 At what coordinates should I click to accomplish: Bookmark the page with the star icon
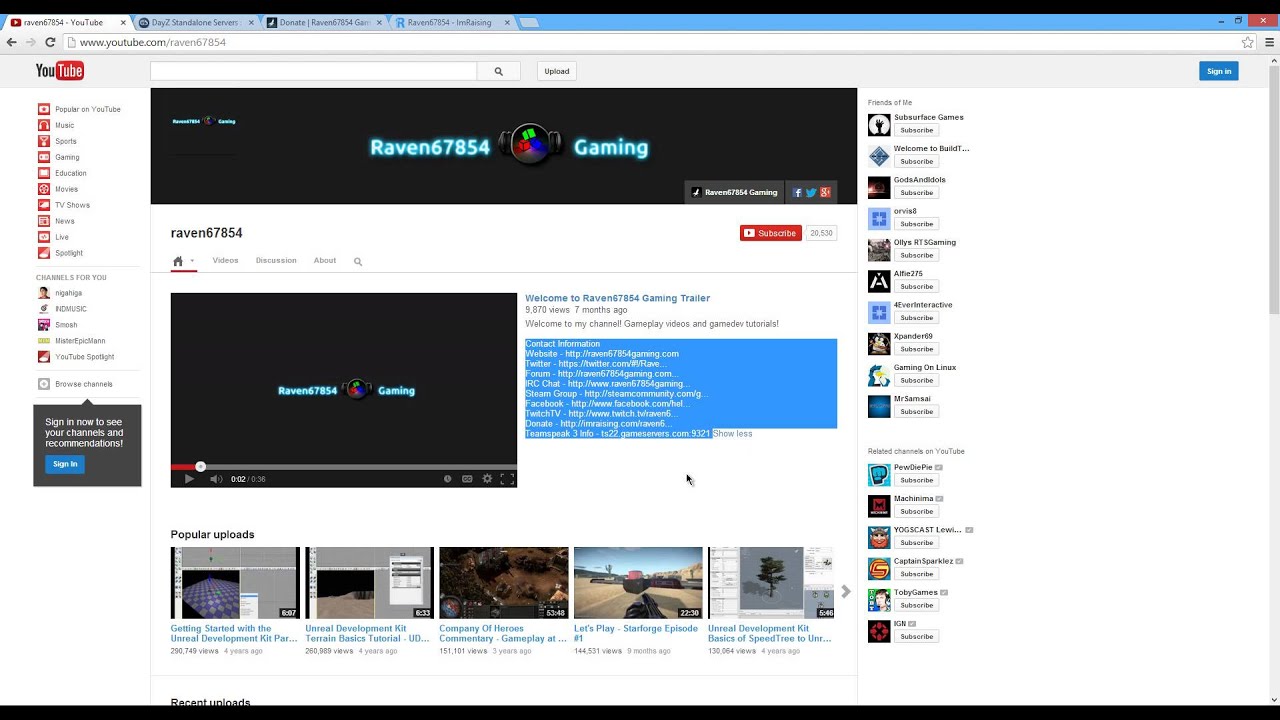coord(1248,42)
